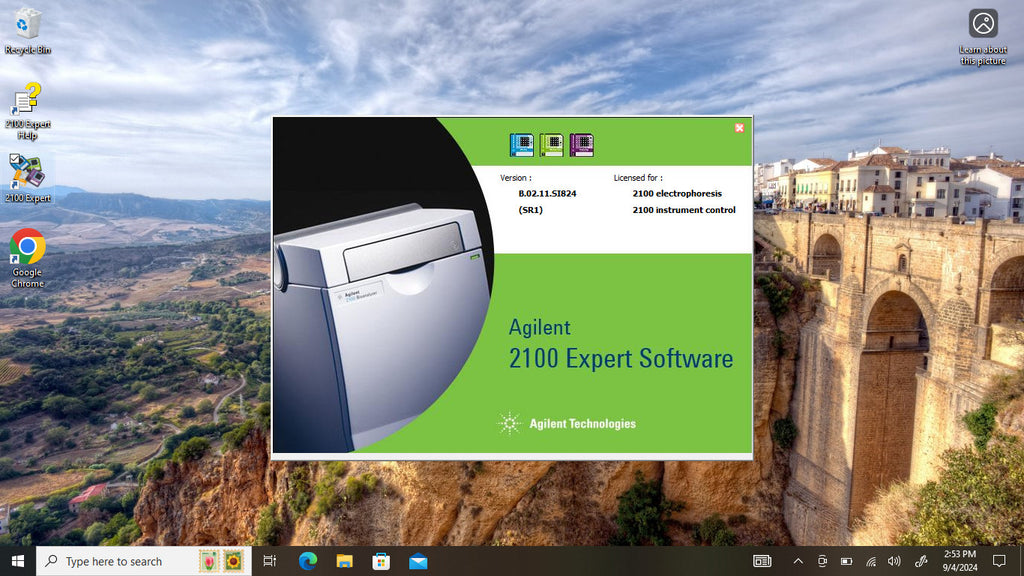Click the blue chip icon on splash screen
Viewport: 1024px width, 576px height.
(x=521, y=145)
